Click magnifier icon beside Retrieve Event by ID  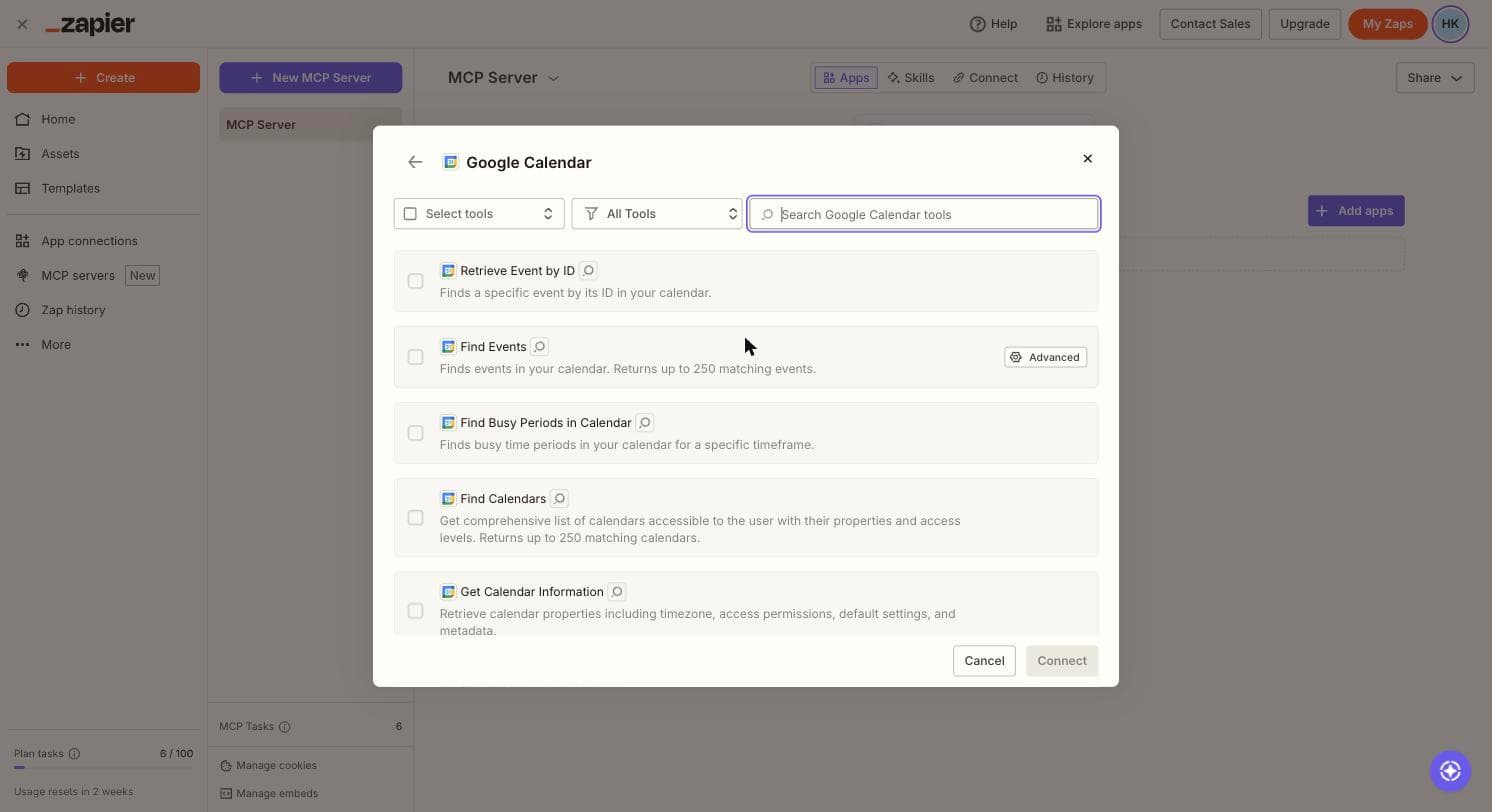point(589,271)
